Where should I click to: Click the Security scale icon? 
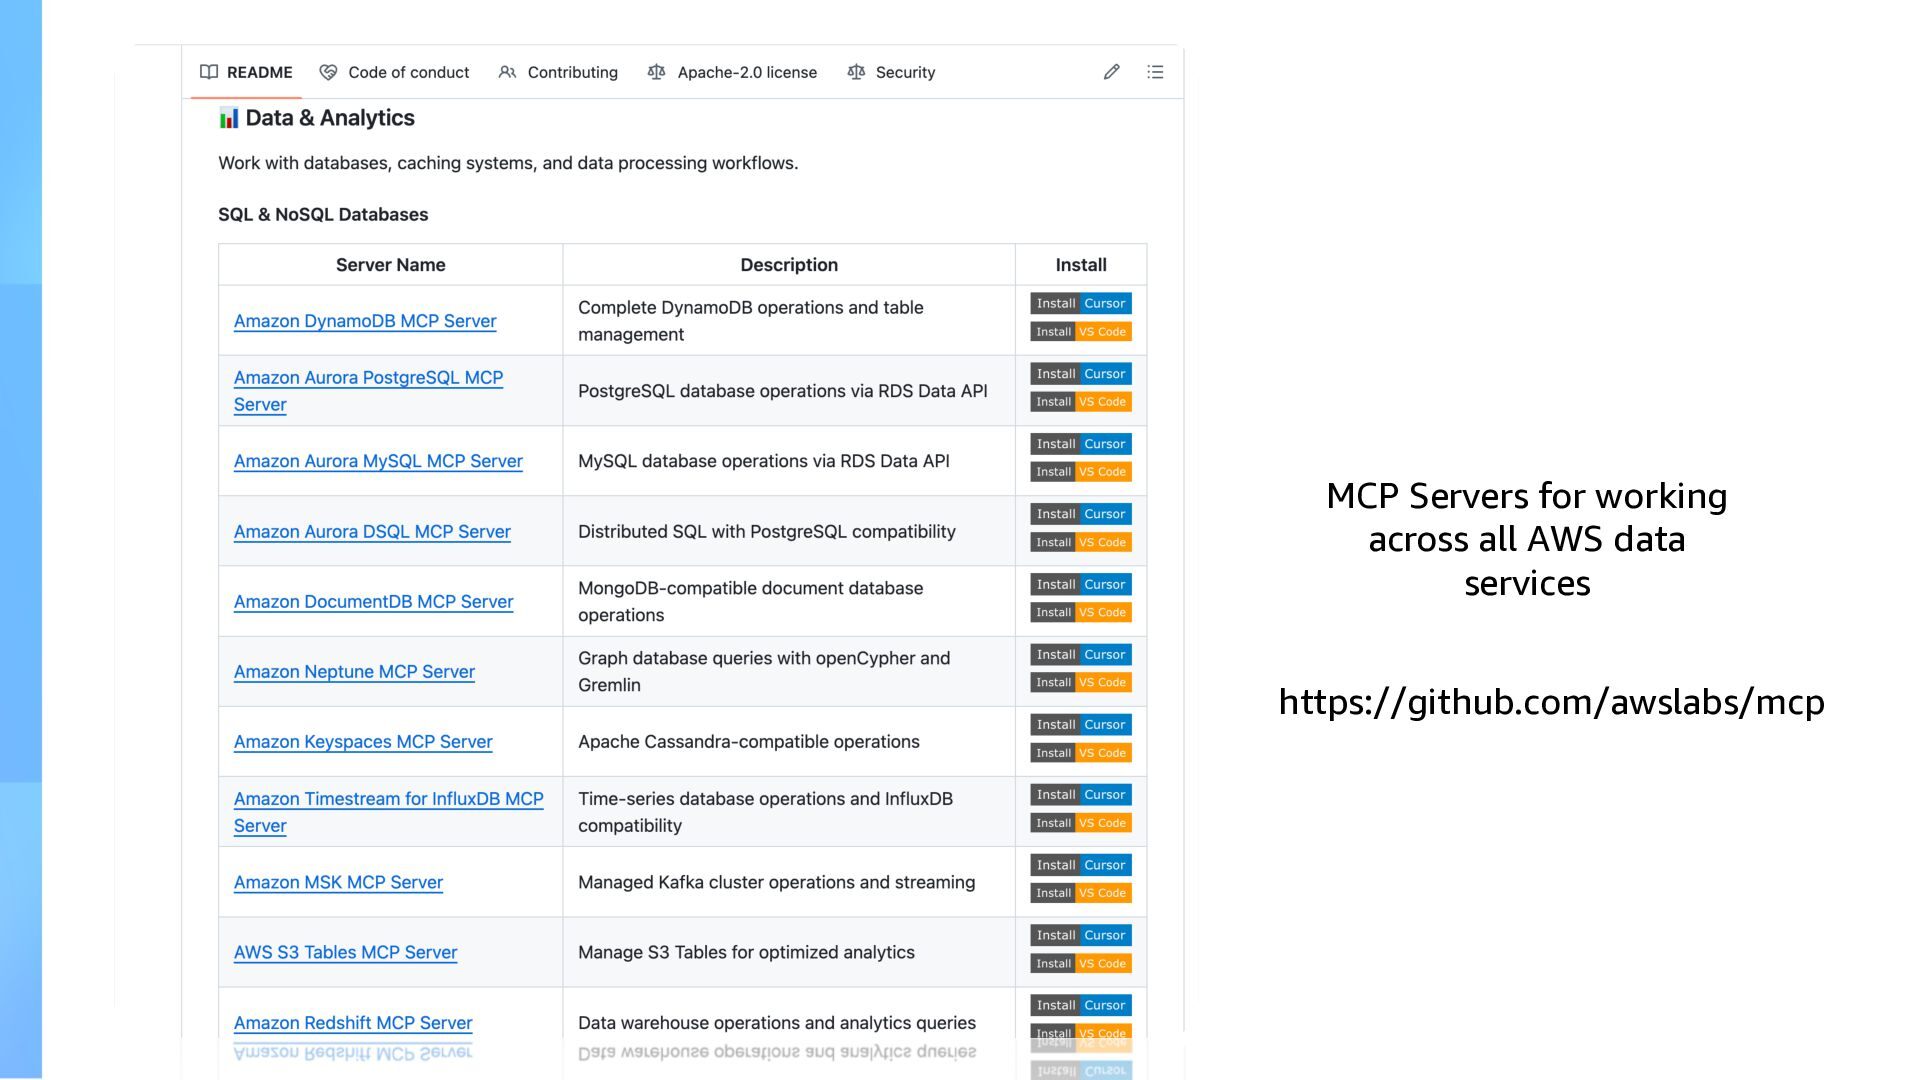[856, 72]
